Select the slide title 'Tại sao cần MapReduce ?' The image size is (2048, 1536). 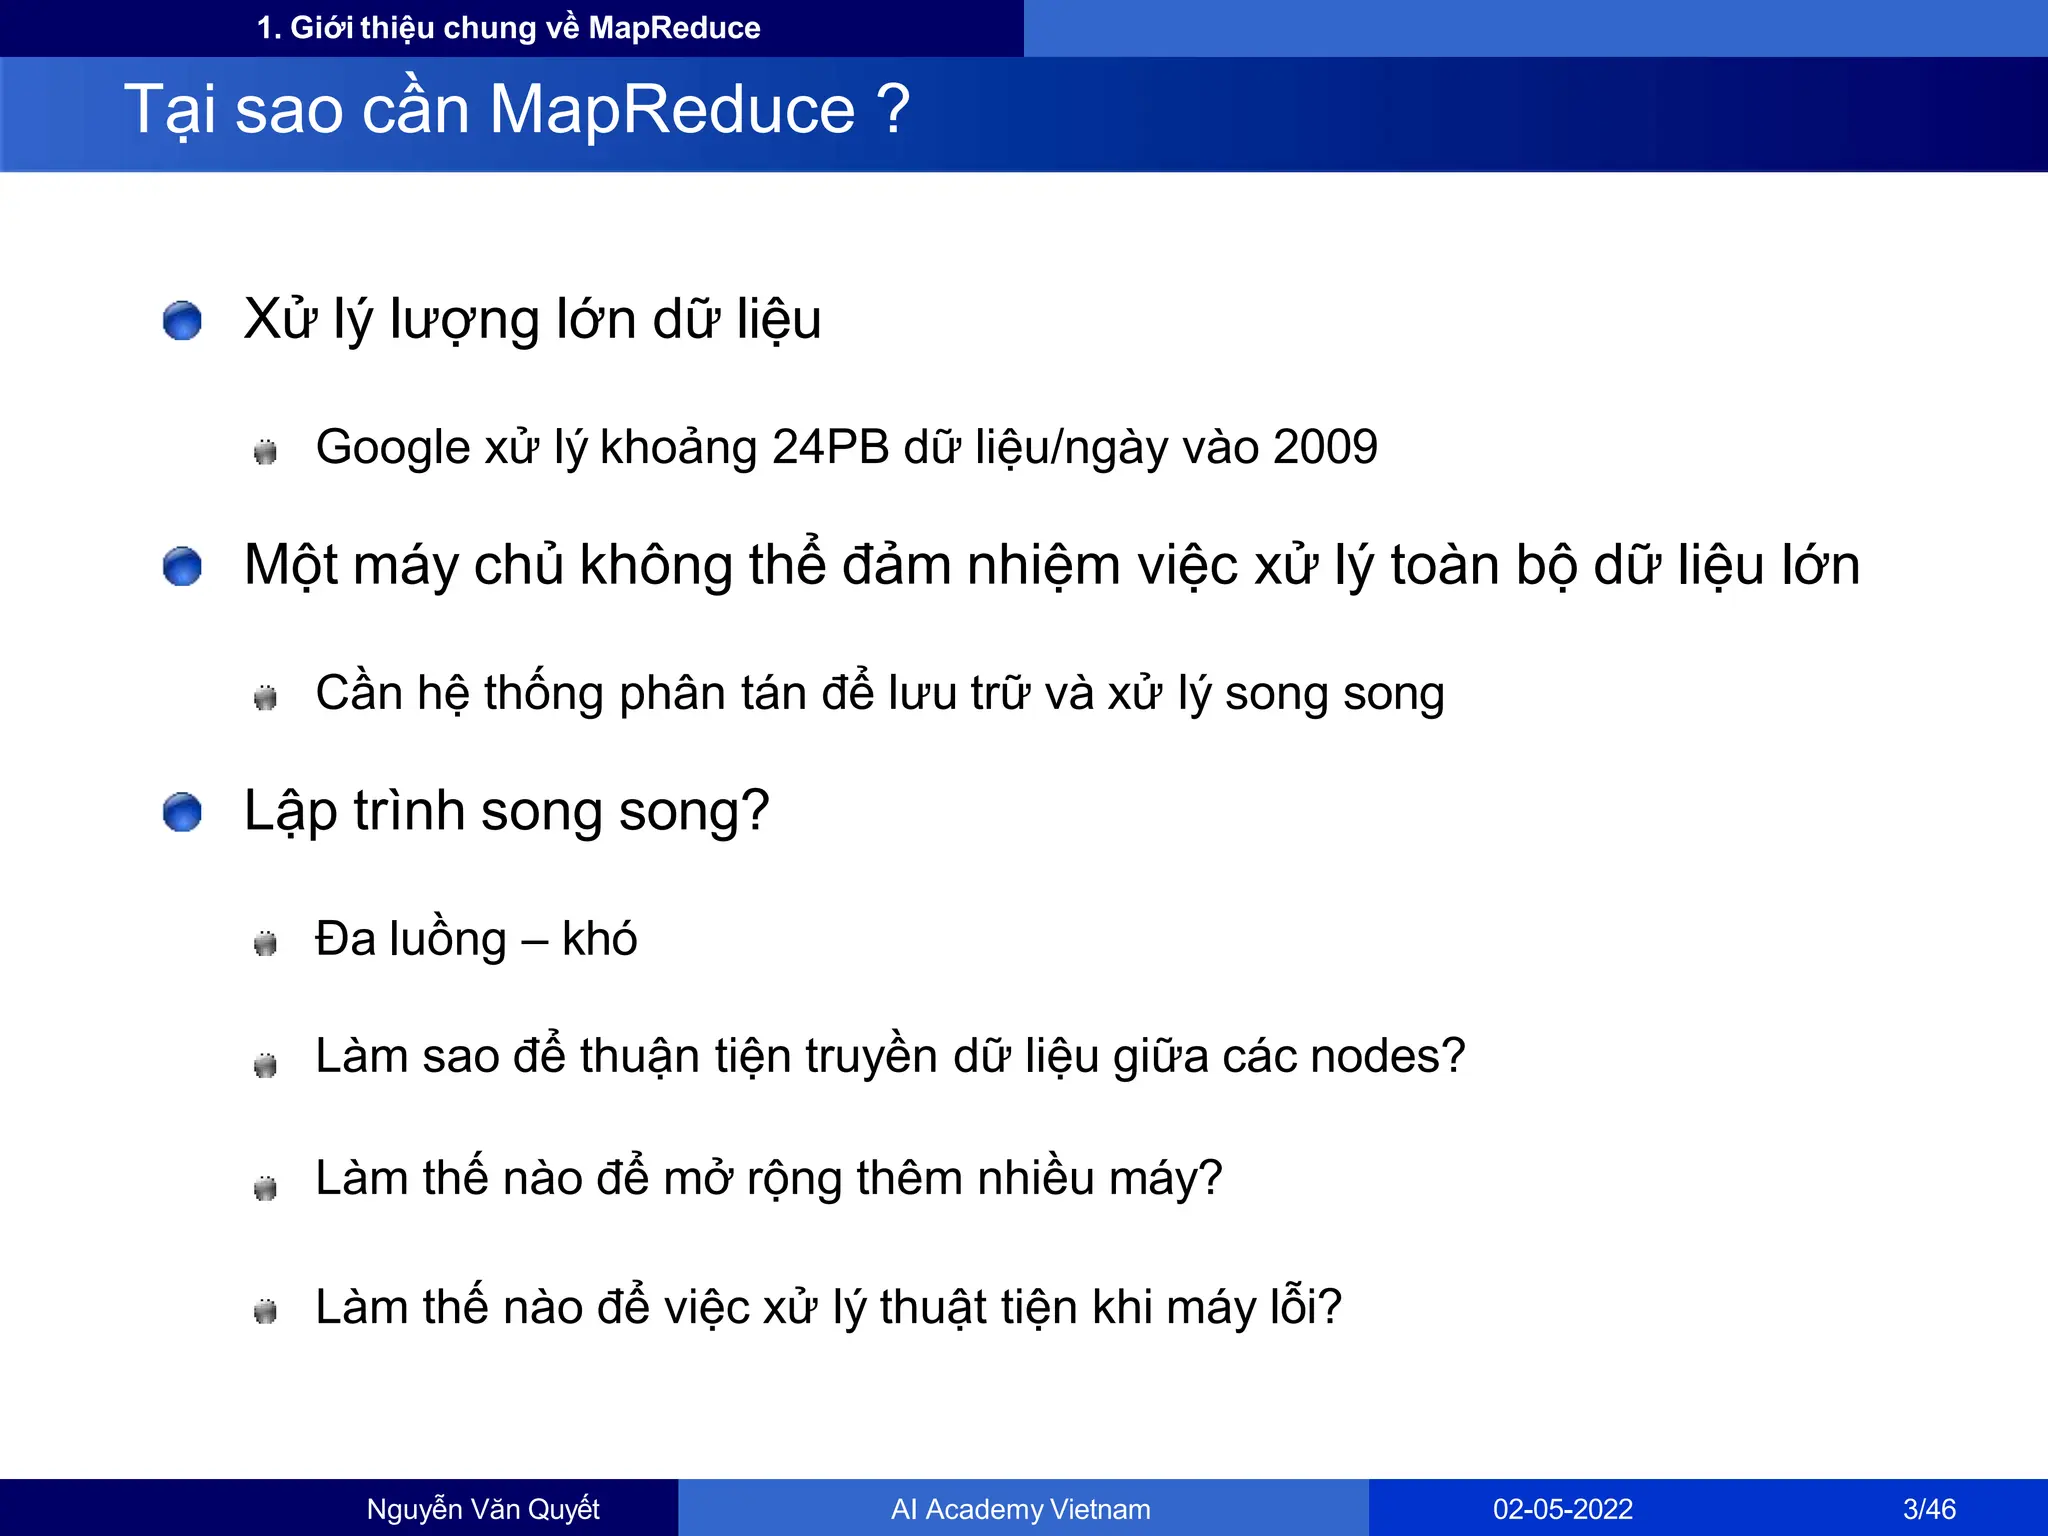[x=517, y=109]
